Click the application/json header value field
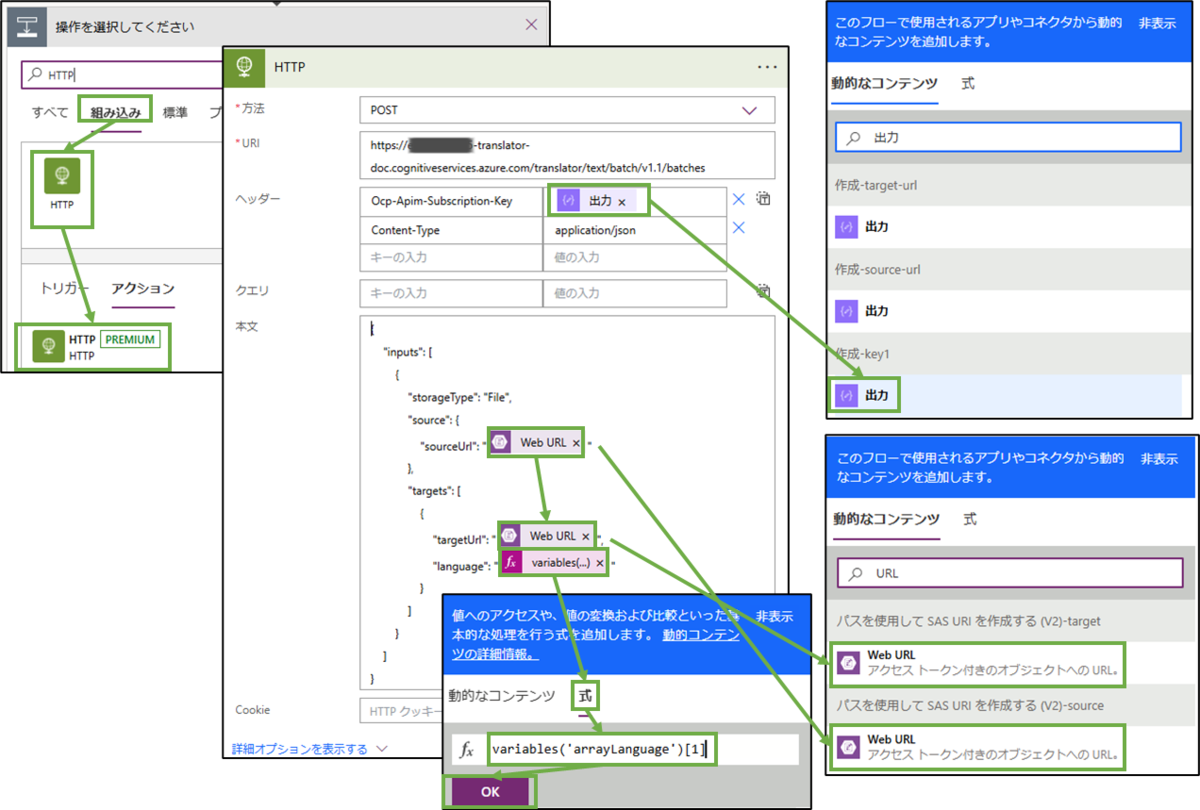 pyautogui.click(x=635, y=230)
